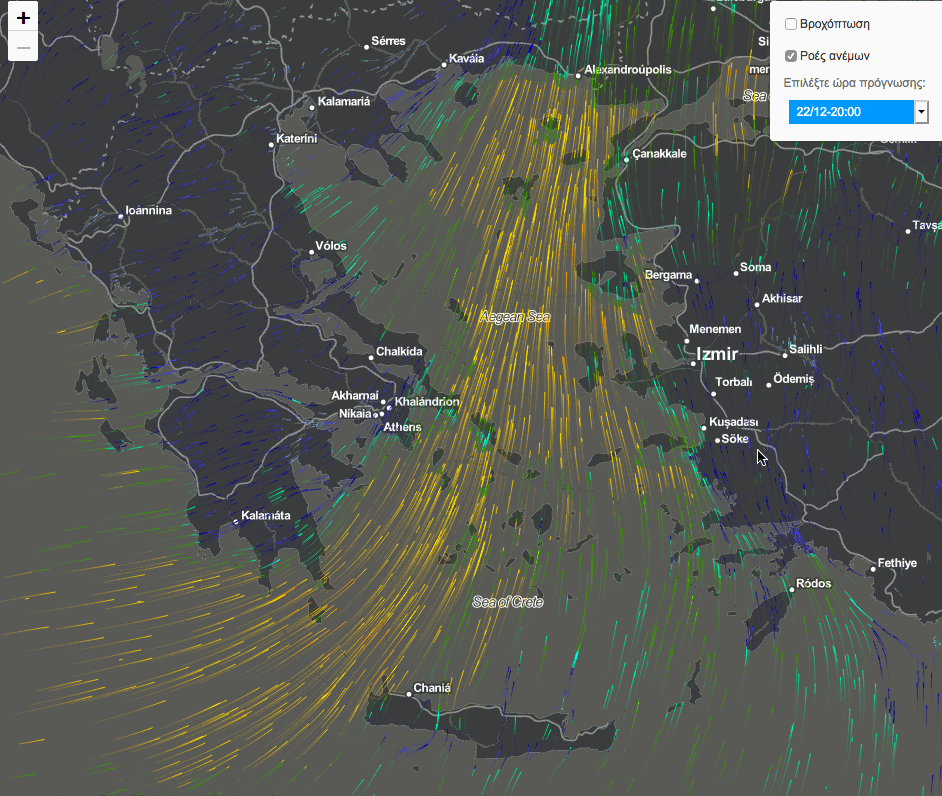The height and width of the screenshot is (796, 942).
Task: Click the 22/12-20:00 forecast time field
Action: 850,112
